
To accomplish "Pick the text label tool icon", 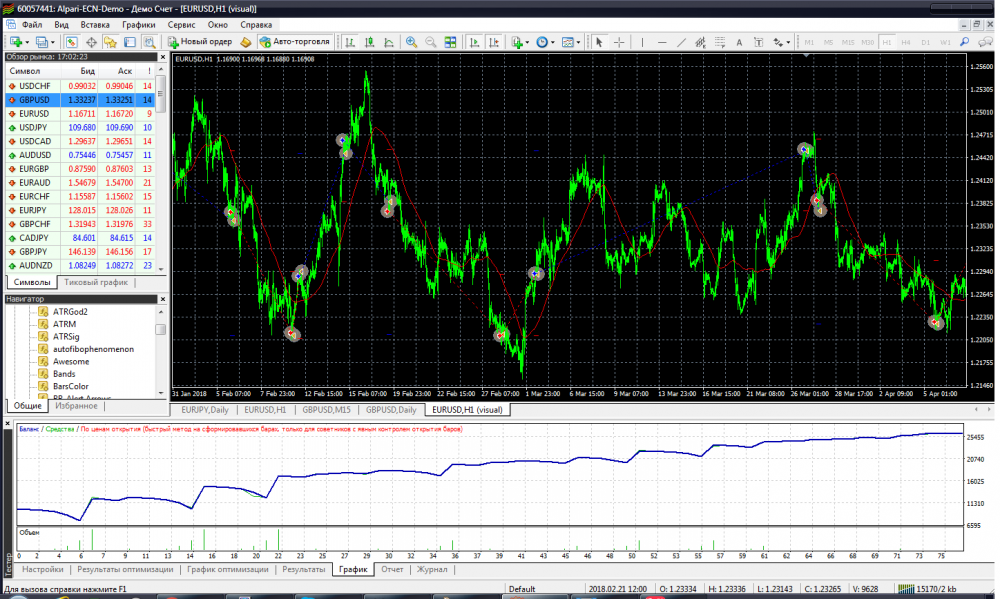I will click(739, 42).
